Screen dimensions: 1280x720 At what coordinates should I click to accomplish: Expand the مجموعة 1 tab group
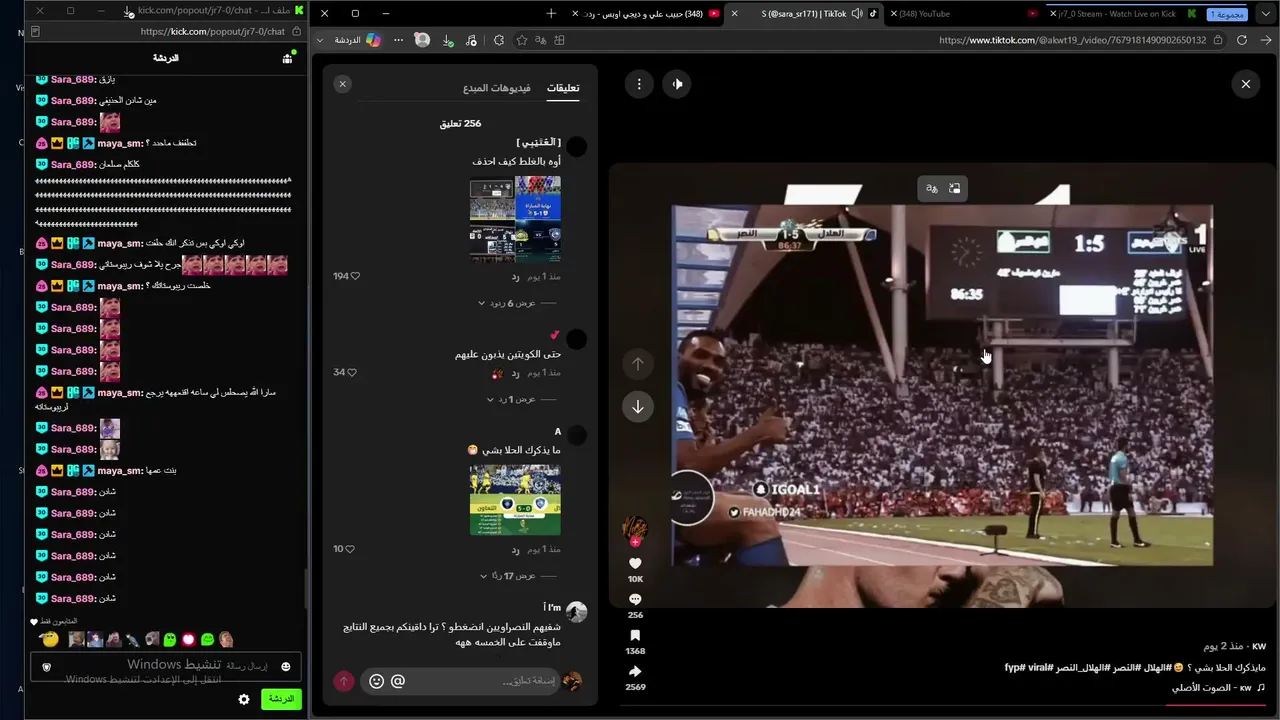click(x=1228, y=14)
